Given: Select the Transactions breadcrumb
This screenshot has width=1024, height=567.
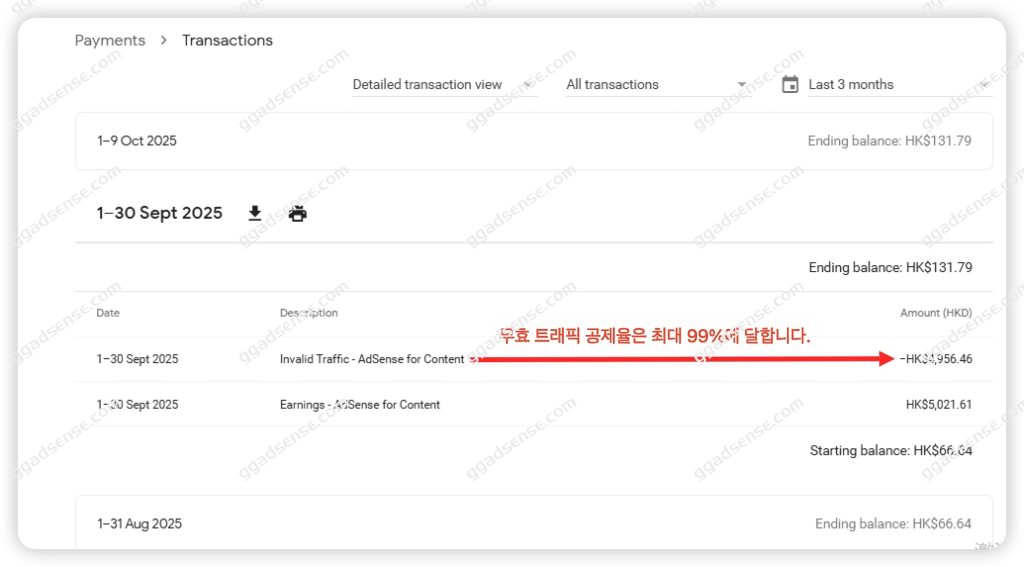Looking at the screenshot, I should tap(227, 40).
